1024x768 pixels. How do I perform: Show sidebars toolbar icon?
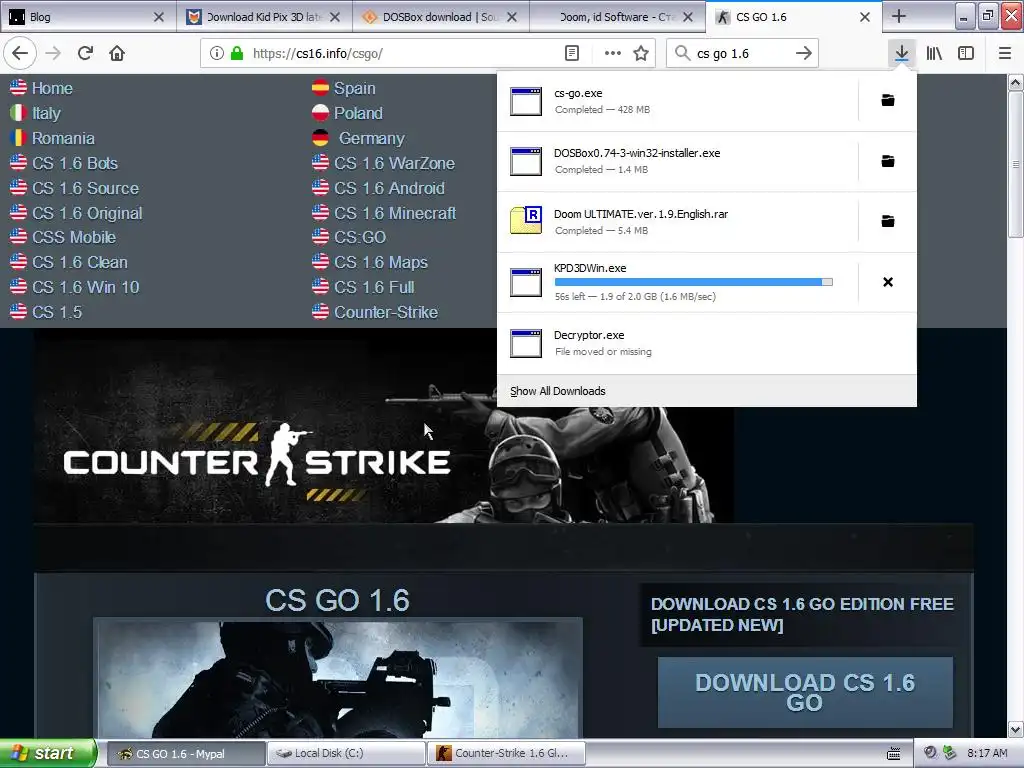pos(966,54)
